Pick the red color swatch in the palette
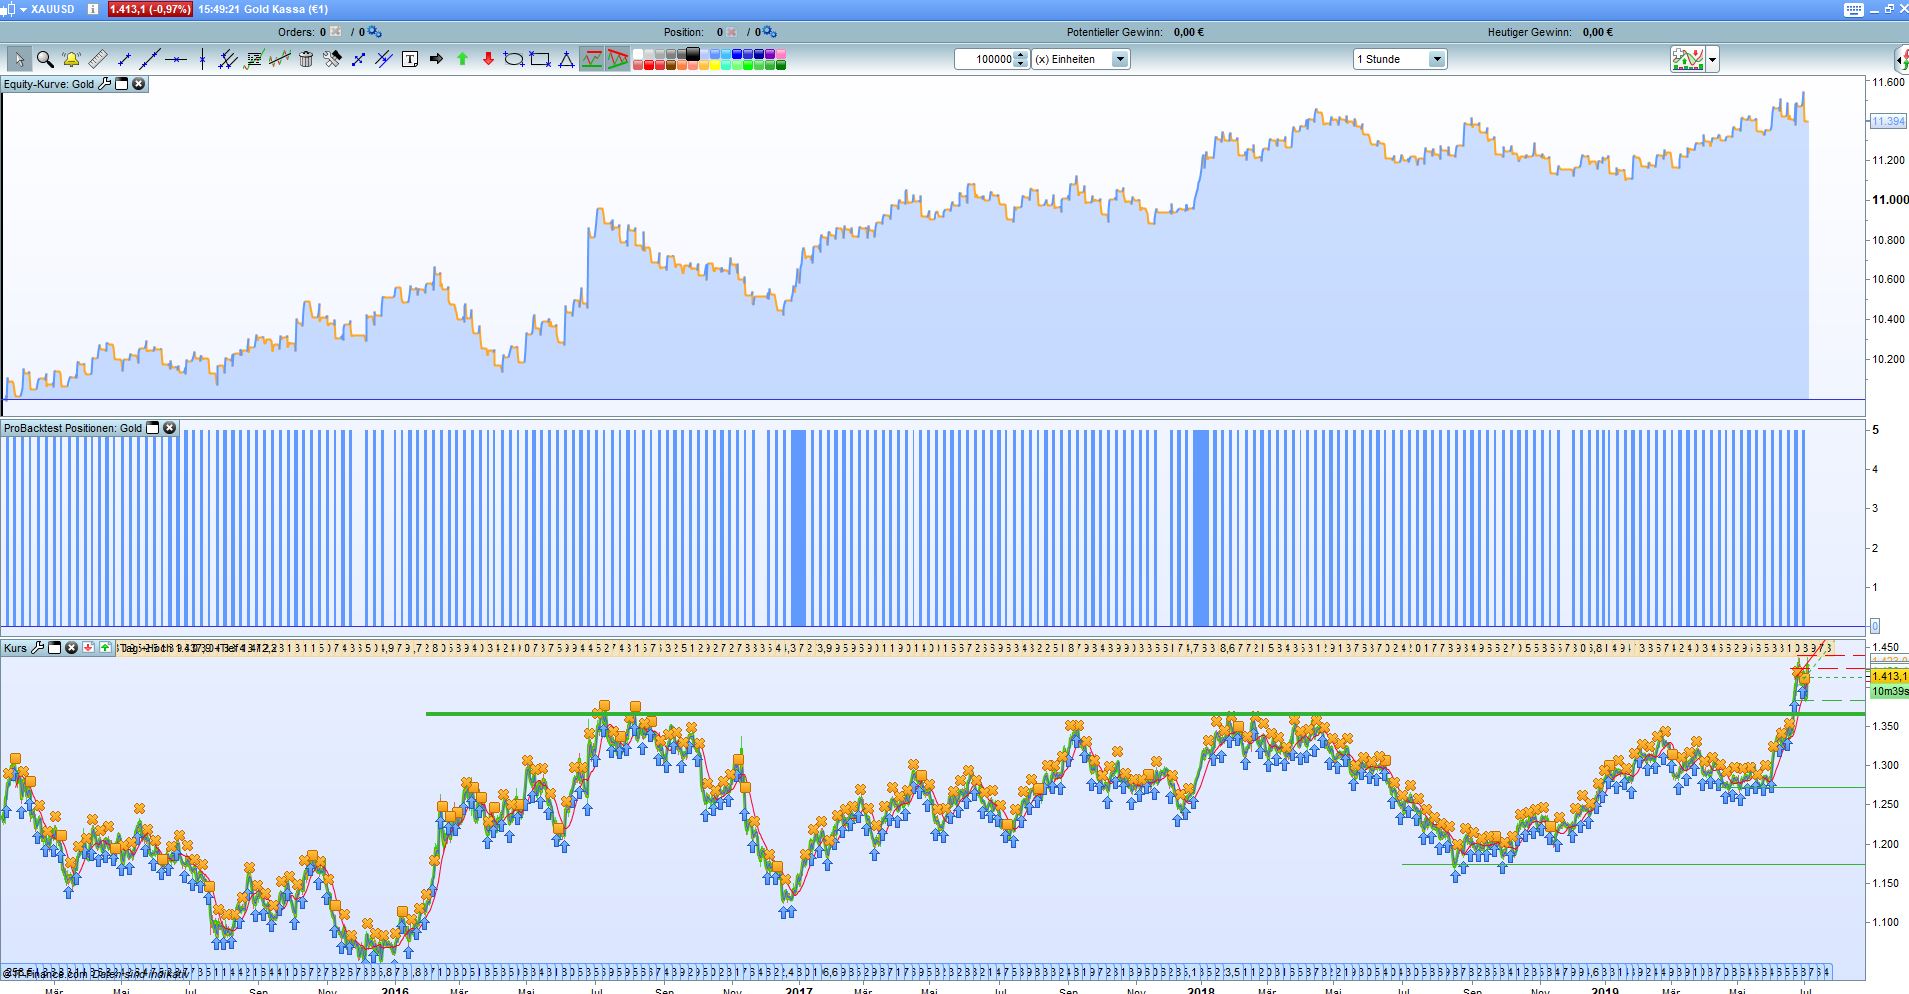The width and height of the screenshot is (1909, 994). tap(648, 64)
